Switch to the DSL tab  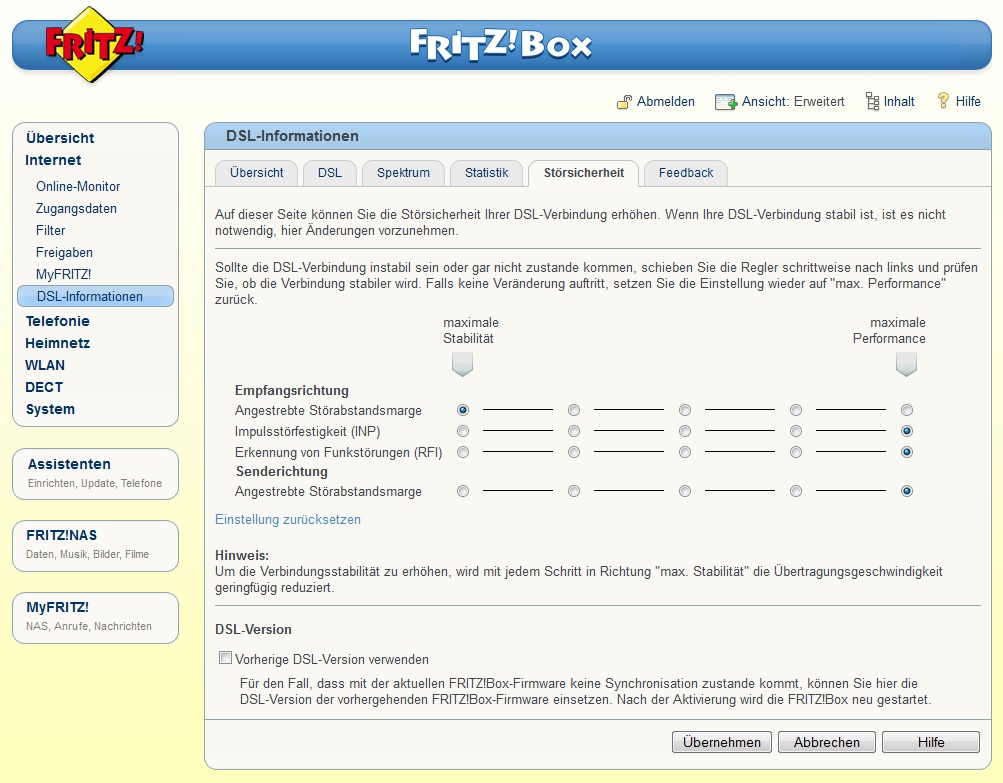(x=330, y=173)
